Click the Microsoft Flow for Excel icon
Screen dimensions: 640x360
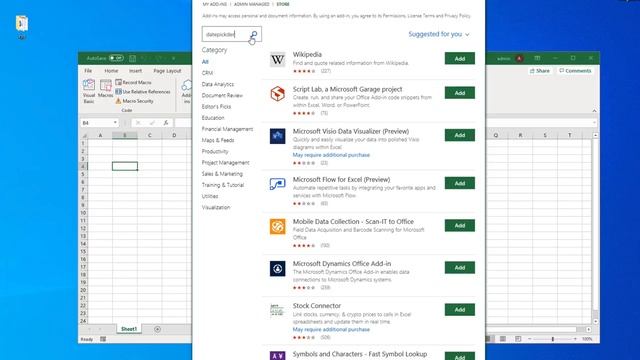click(x=278, y=184)
